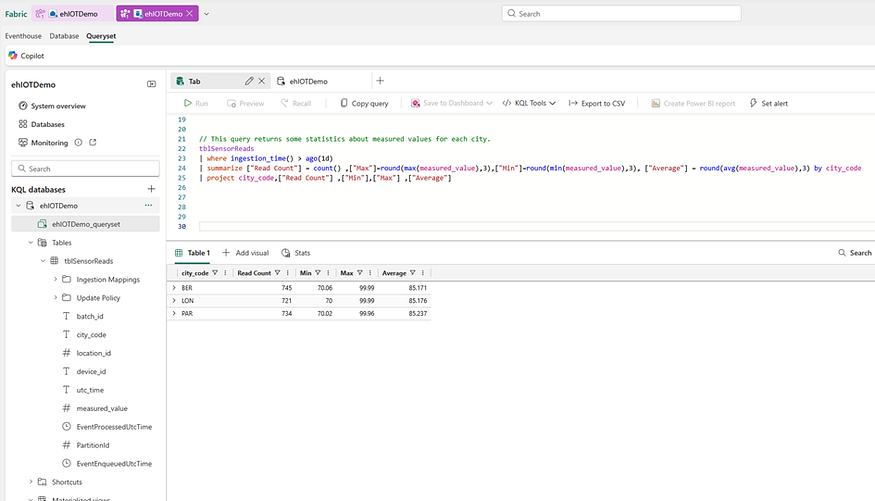Open the KQL Tools dropdown
Viewport: 875px width, 501px height.
(x=530, y=103)
